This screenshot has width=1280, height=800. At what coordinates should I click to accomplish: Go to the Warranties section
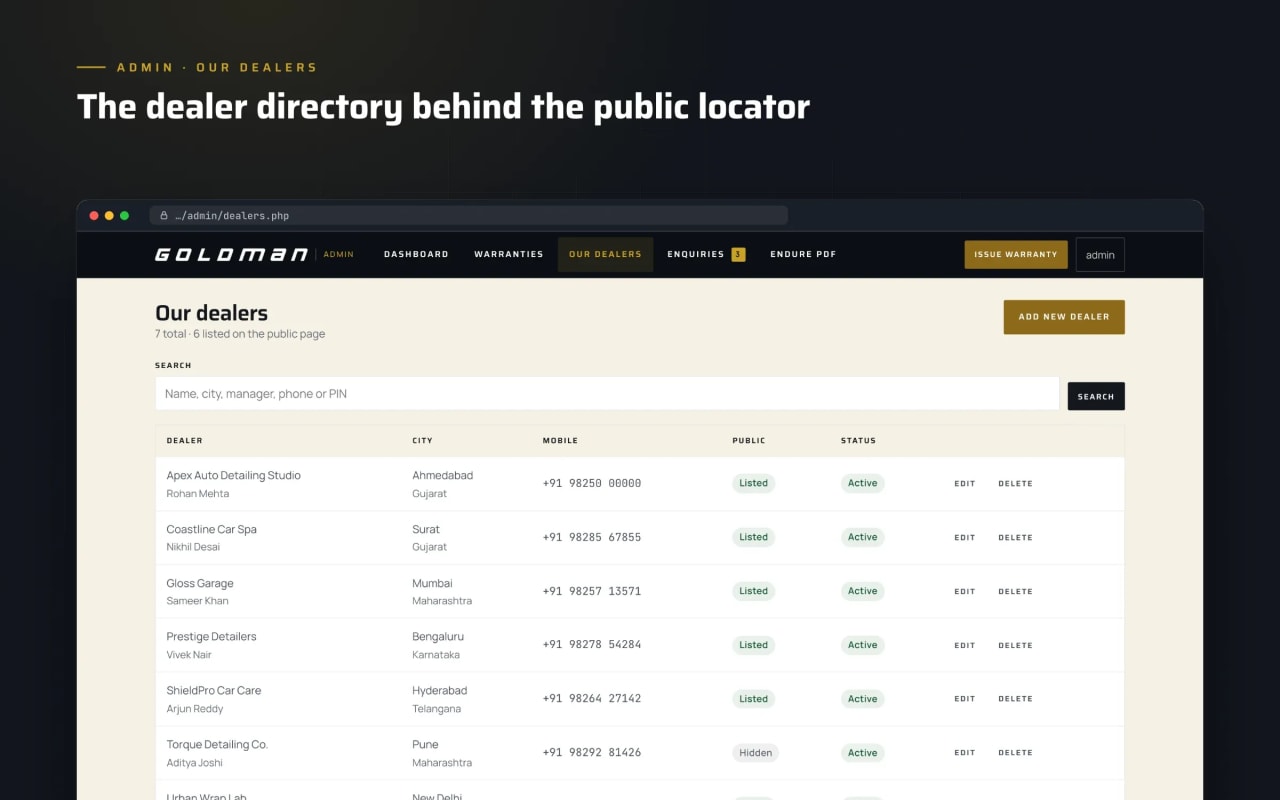(509, 254)
